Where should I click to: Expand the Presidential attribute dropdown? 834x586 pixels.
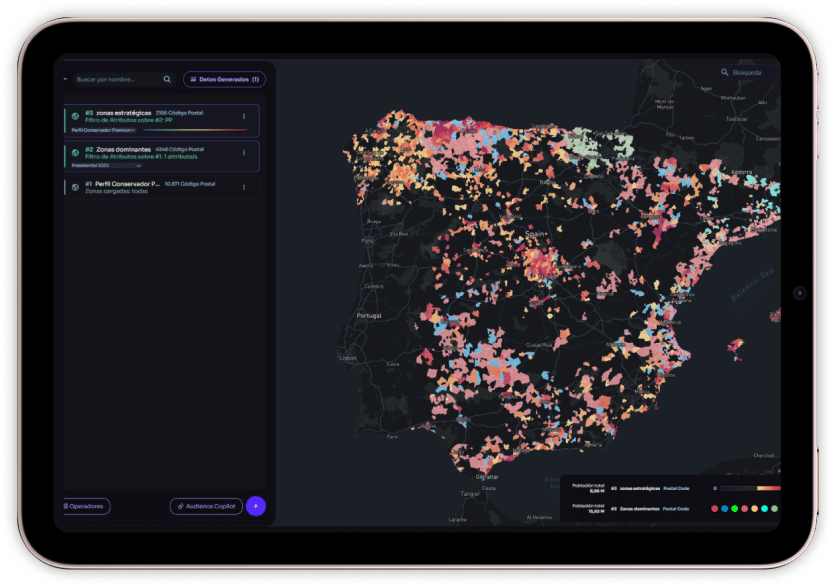138,166
